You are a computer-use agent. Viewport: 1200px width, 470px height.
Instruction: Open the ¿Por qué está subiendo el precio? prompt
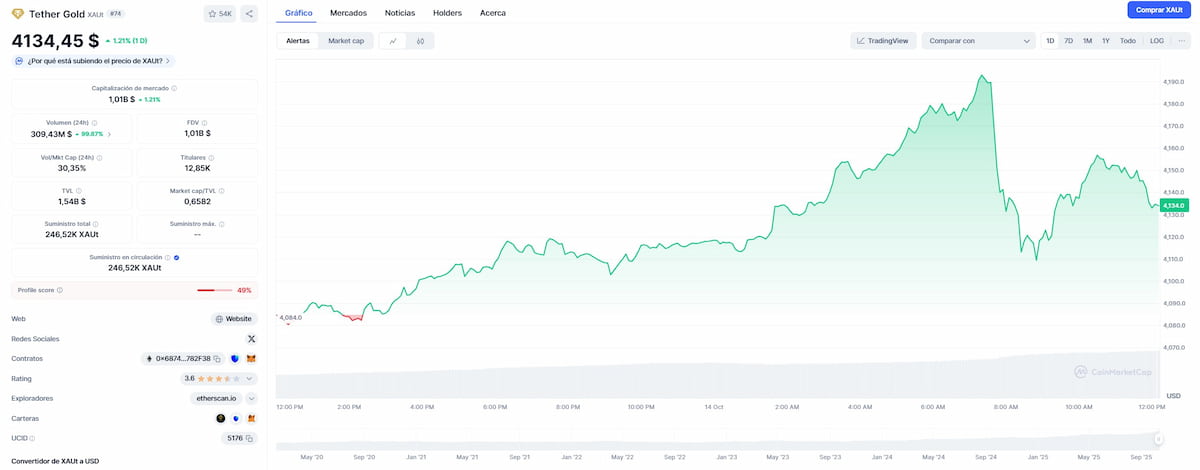(x=94, y=61)
